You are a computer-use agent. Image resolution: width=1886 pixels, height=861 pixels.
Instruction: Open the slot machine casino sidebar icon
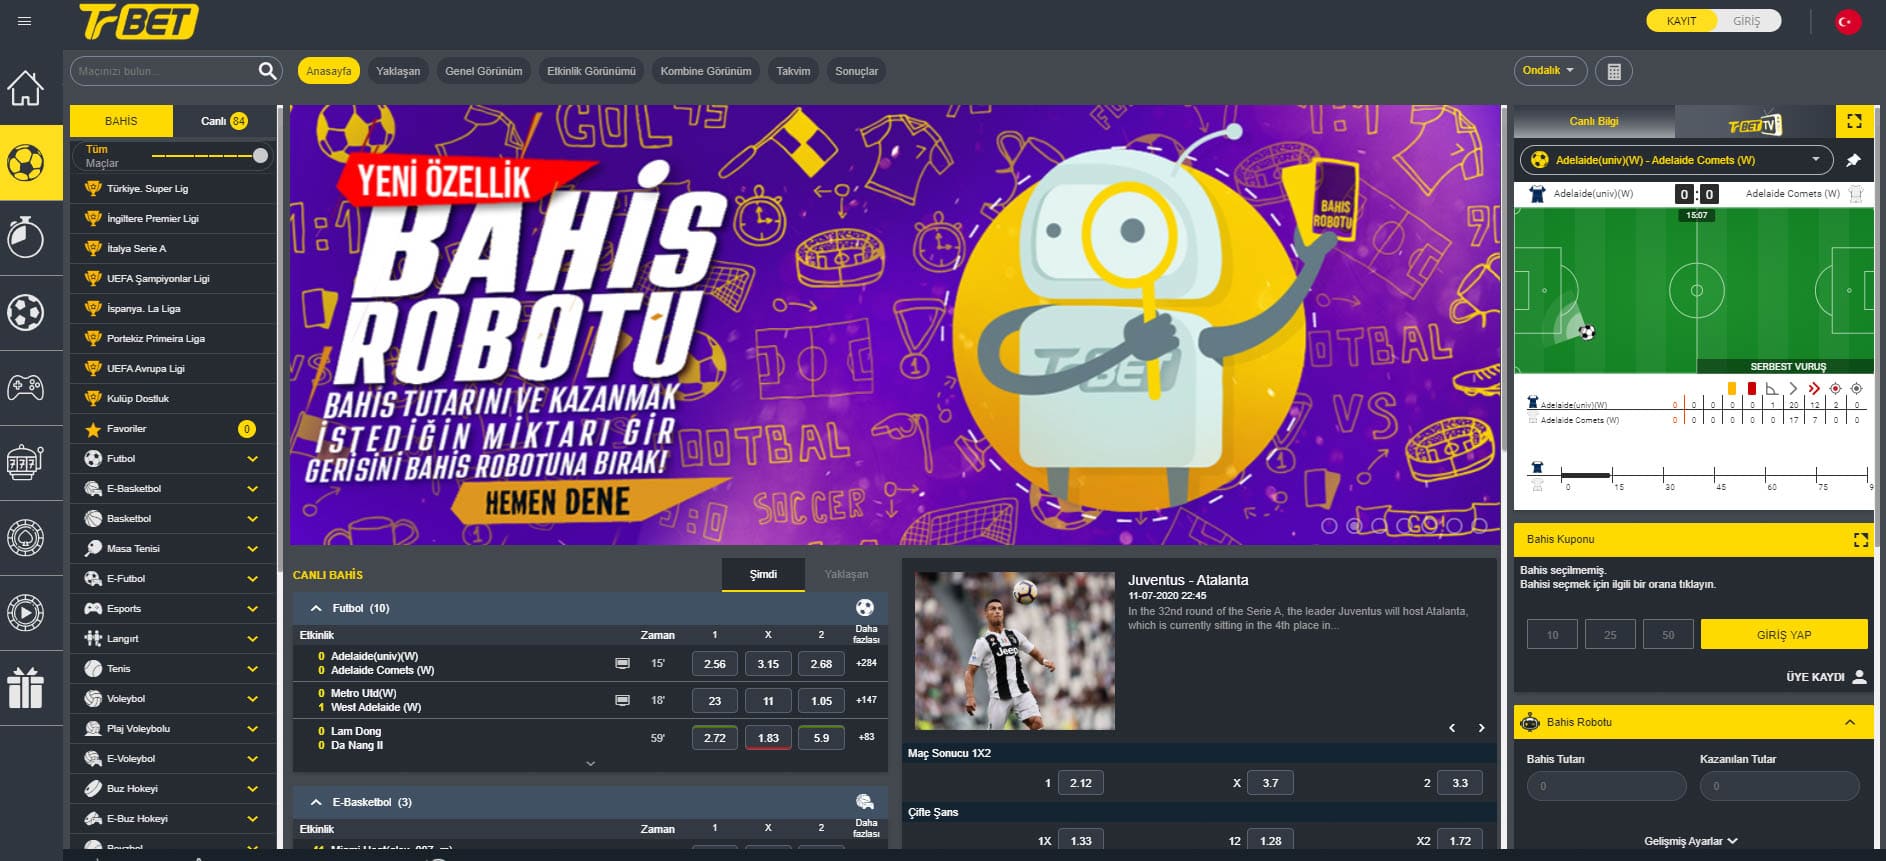26,462
